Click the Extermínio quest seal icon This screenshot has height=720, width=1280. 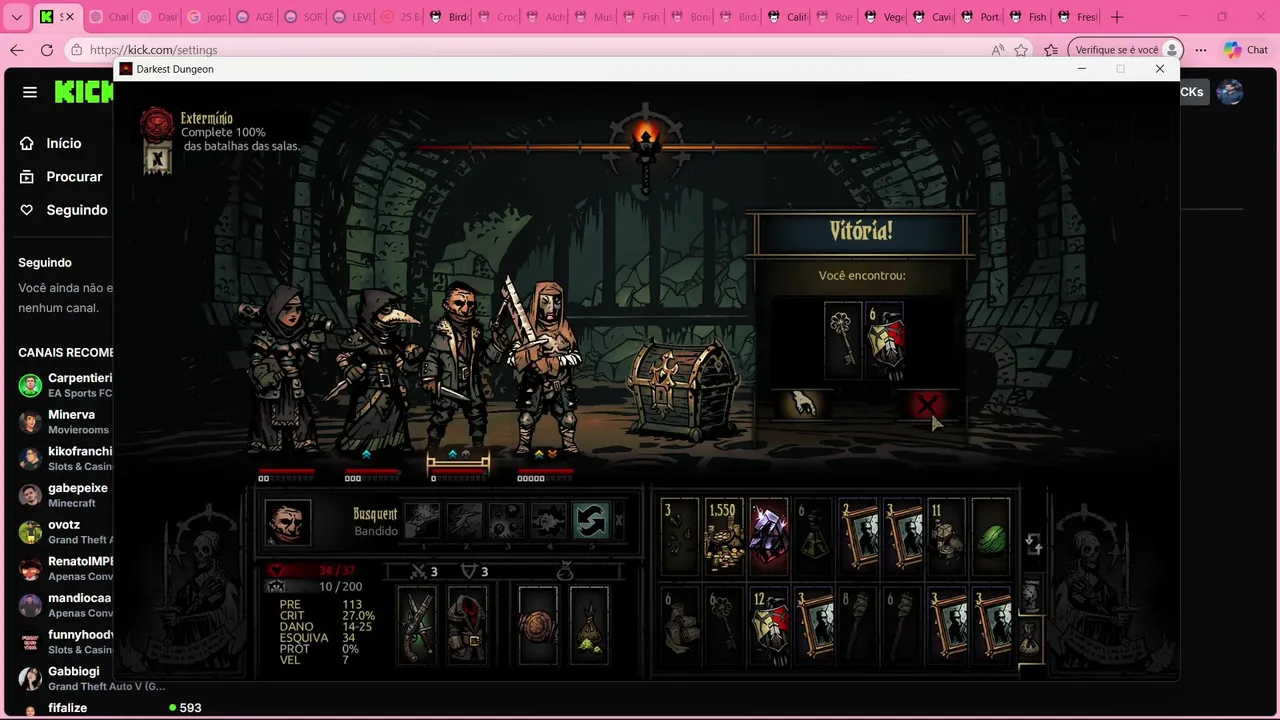coord(157,124)
